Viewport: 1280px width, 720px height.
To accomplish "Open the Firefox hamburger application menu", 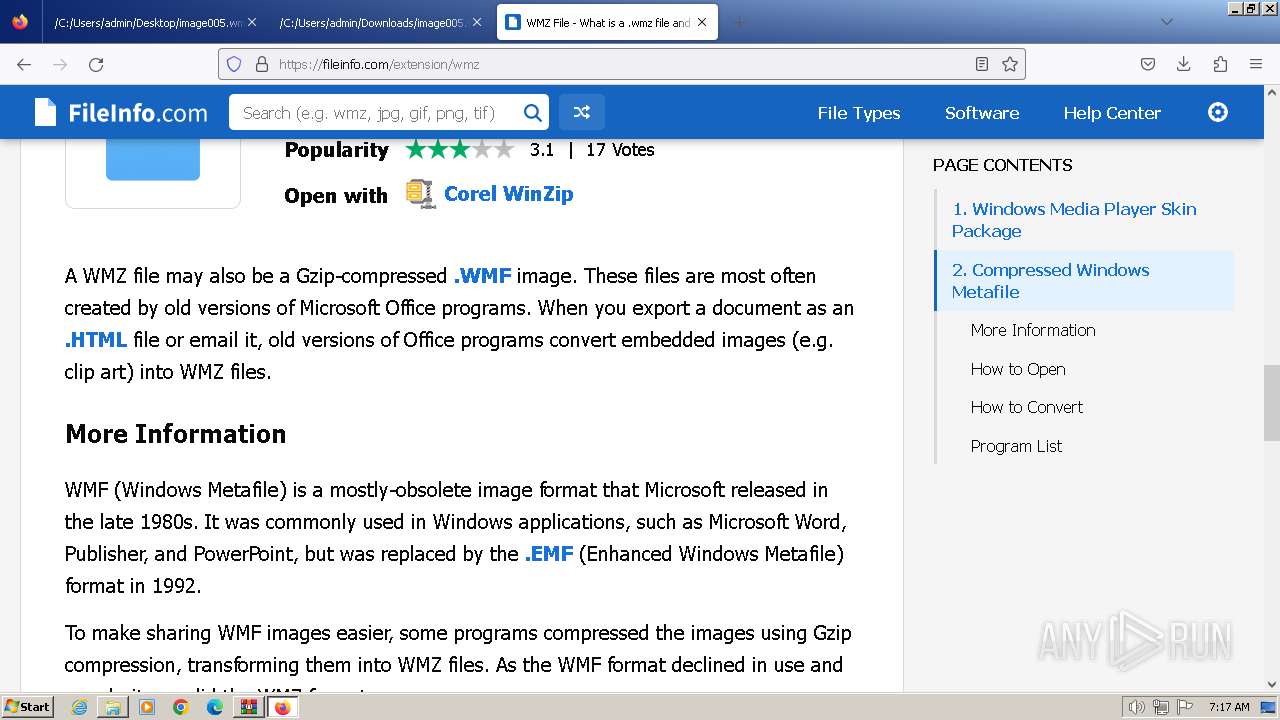I will (x=1256, y=64).
